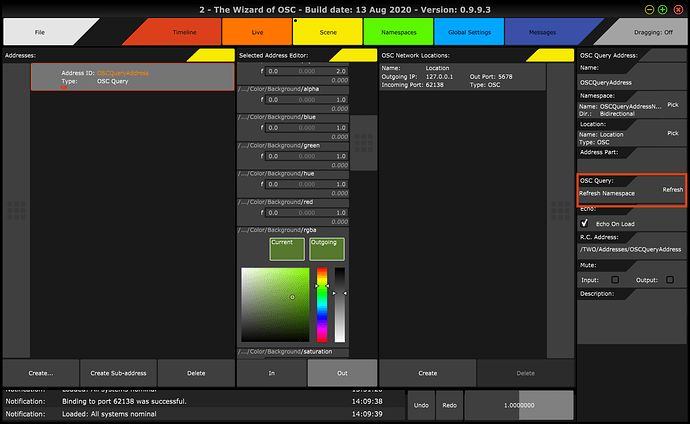This screenshot has width=690, height=424.
Task: Click the grid handle in address editor
Action: pyautogui.click(x=363, y=143)
